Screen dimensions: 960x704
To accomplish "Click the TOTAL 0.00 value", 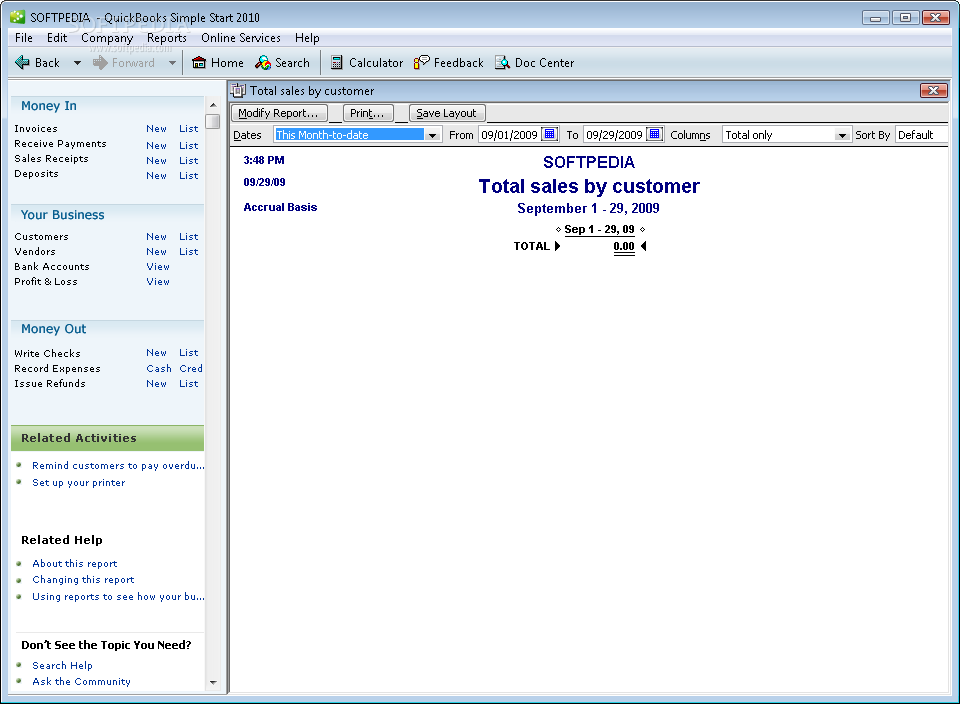I will (624, 247).
